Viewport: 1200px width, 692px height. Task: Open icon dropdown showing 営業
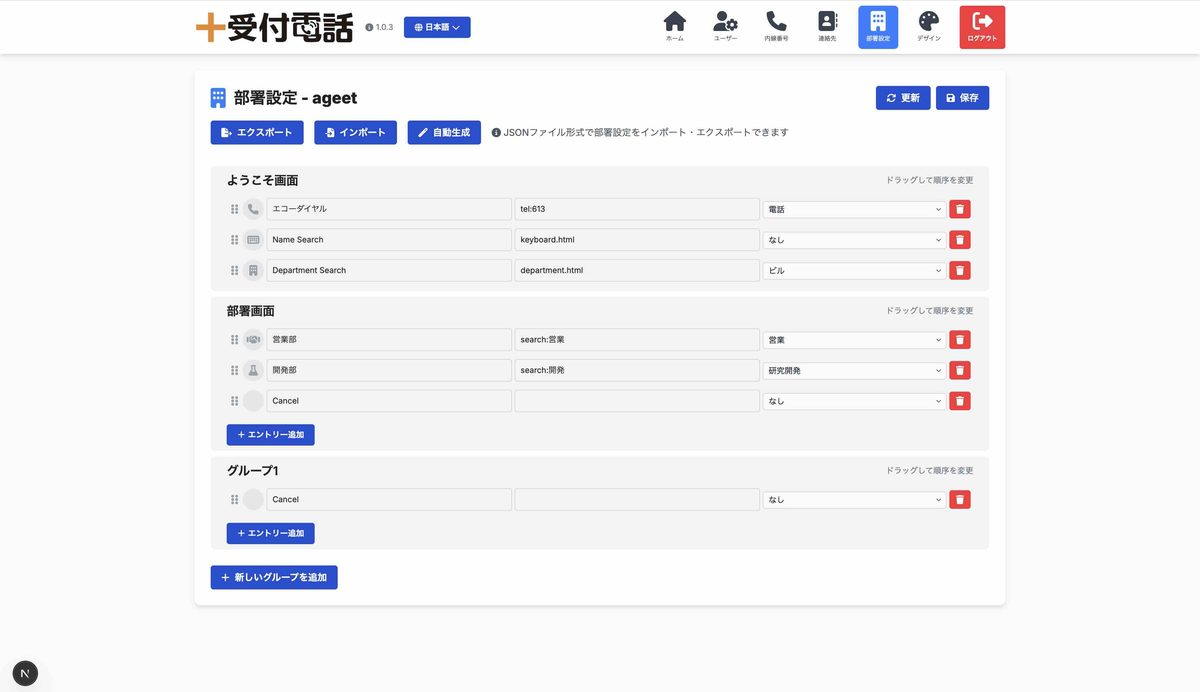point(854,340)
